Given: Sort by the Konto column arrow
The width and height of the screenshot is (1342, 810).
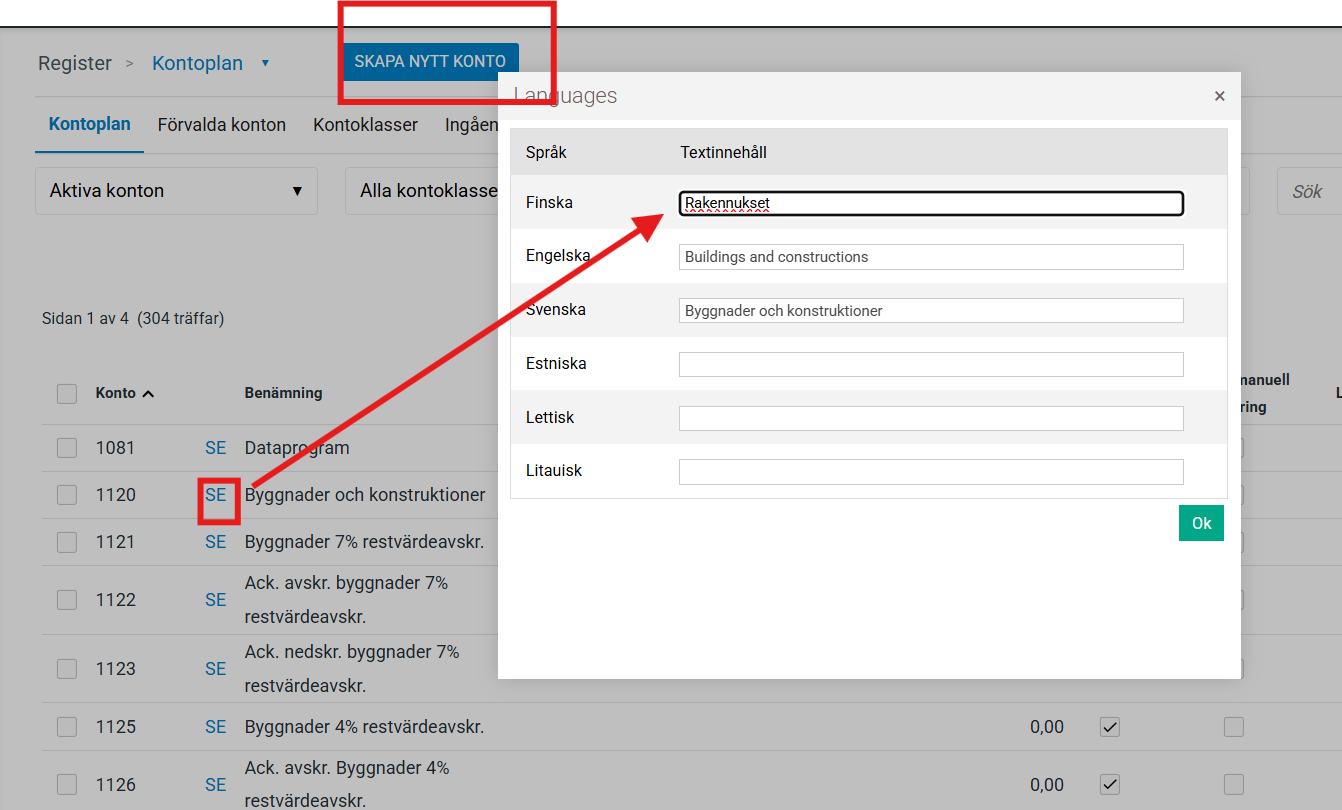Looking at the screenshot, I should [148, 394].
